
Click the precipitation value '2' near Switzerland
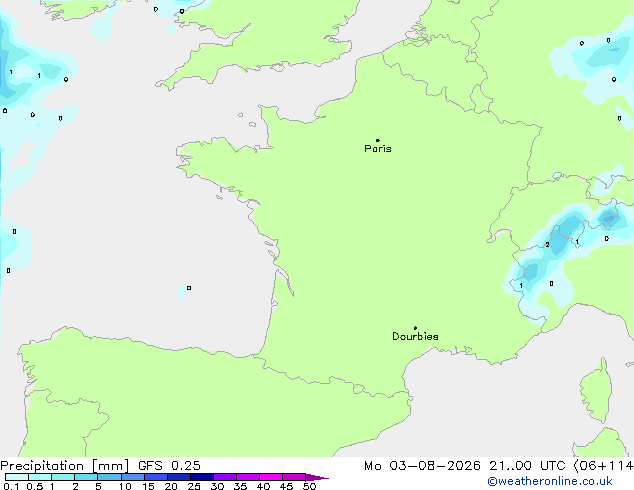[547, 245]
